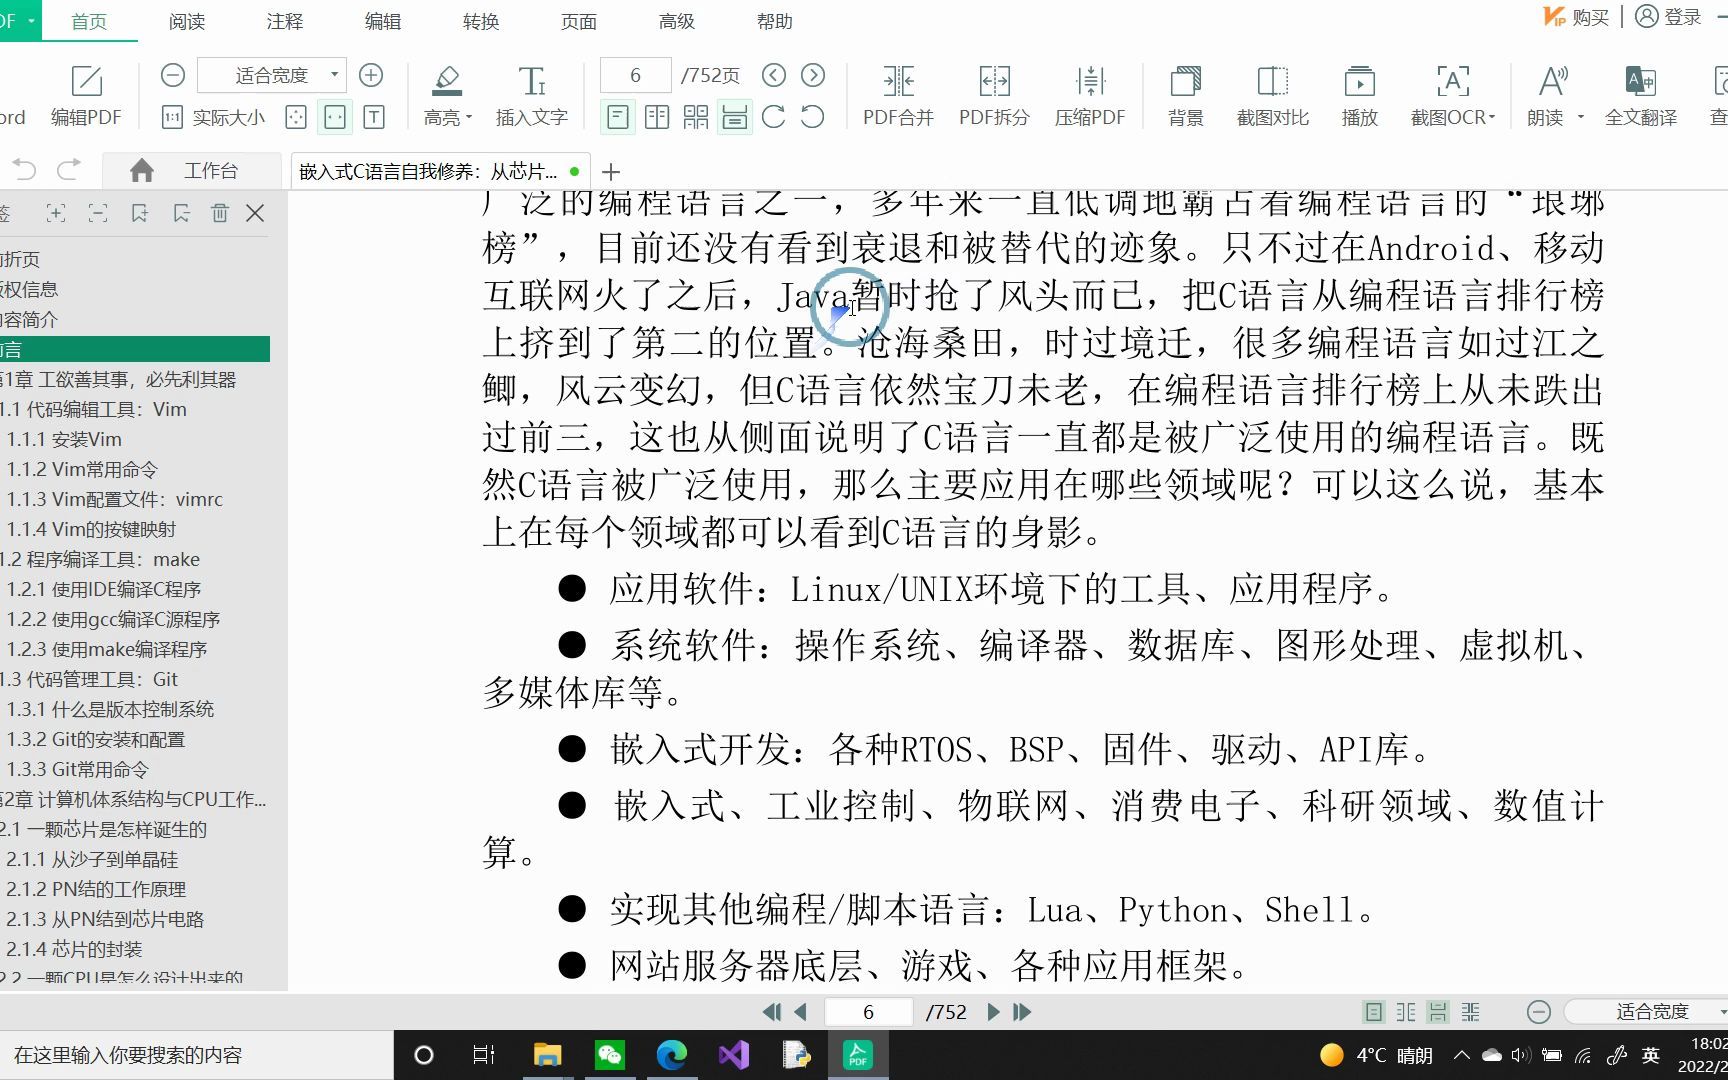The image size is (1728, 1080).
Task: Select the 插入文字 insert text tool
Action: [x=532, y=96]
